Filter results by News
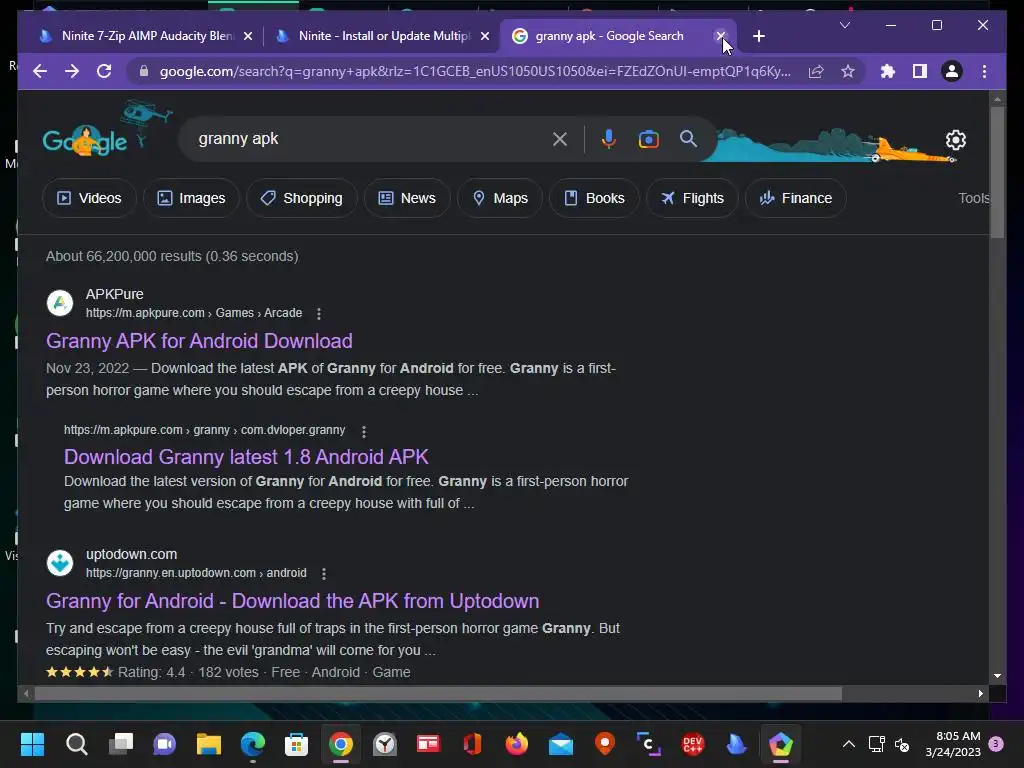 (x=407, y=198)
